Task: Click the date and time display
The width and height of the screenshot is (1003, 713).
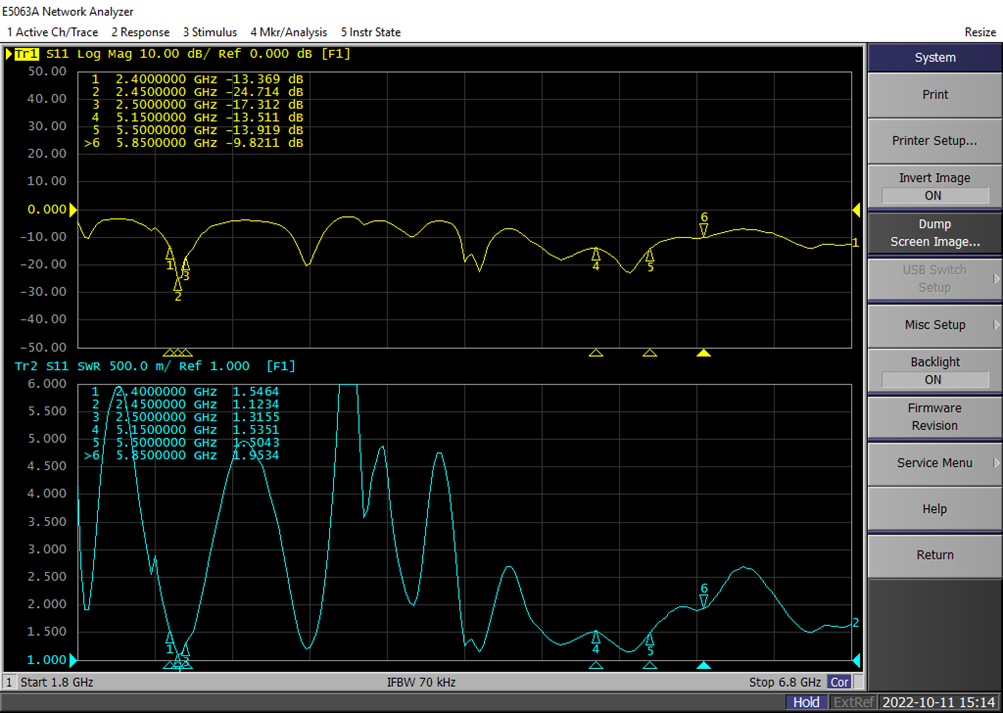Action: 938,702
